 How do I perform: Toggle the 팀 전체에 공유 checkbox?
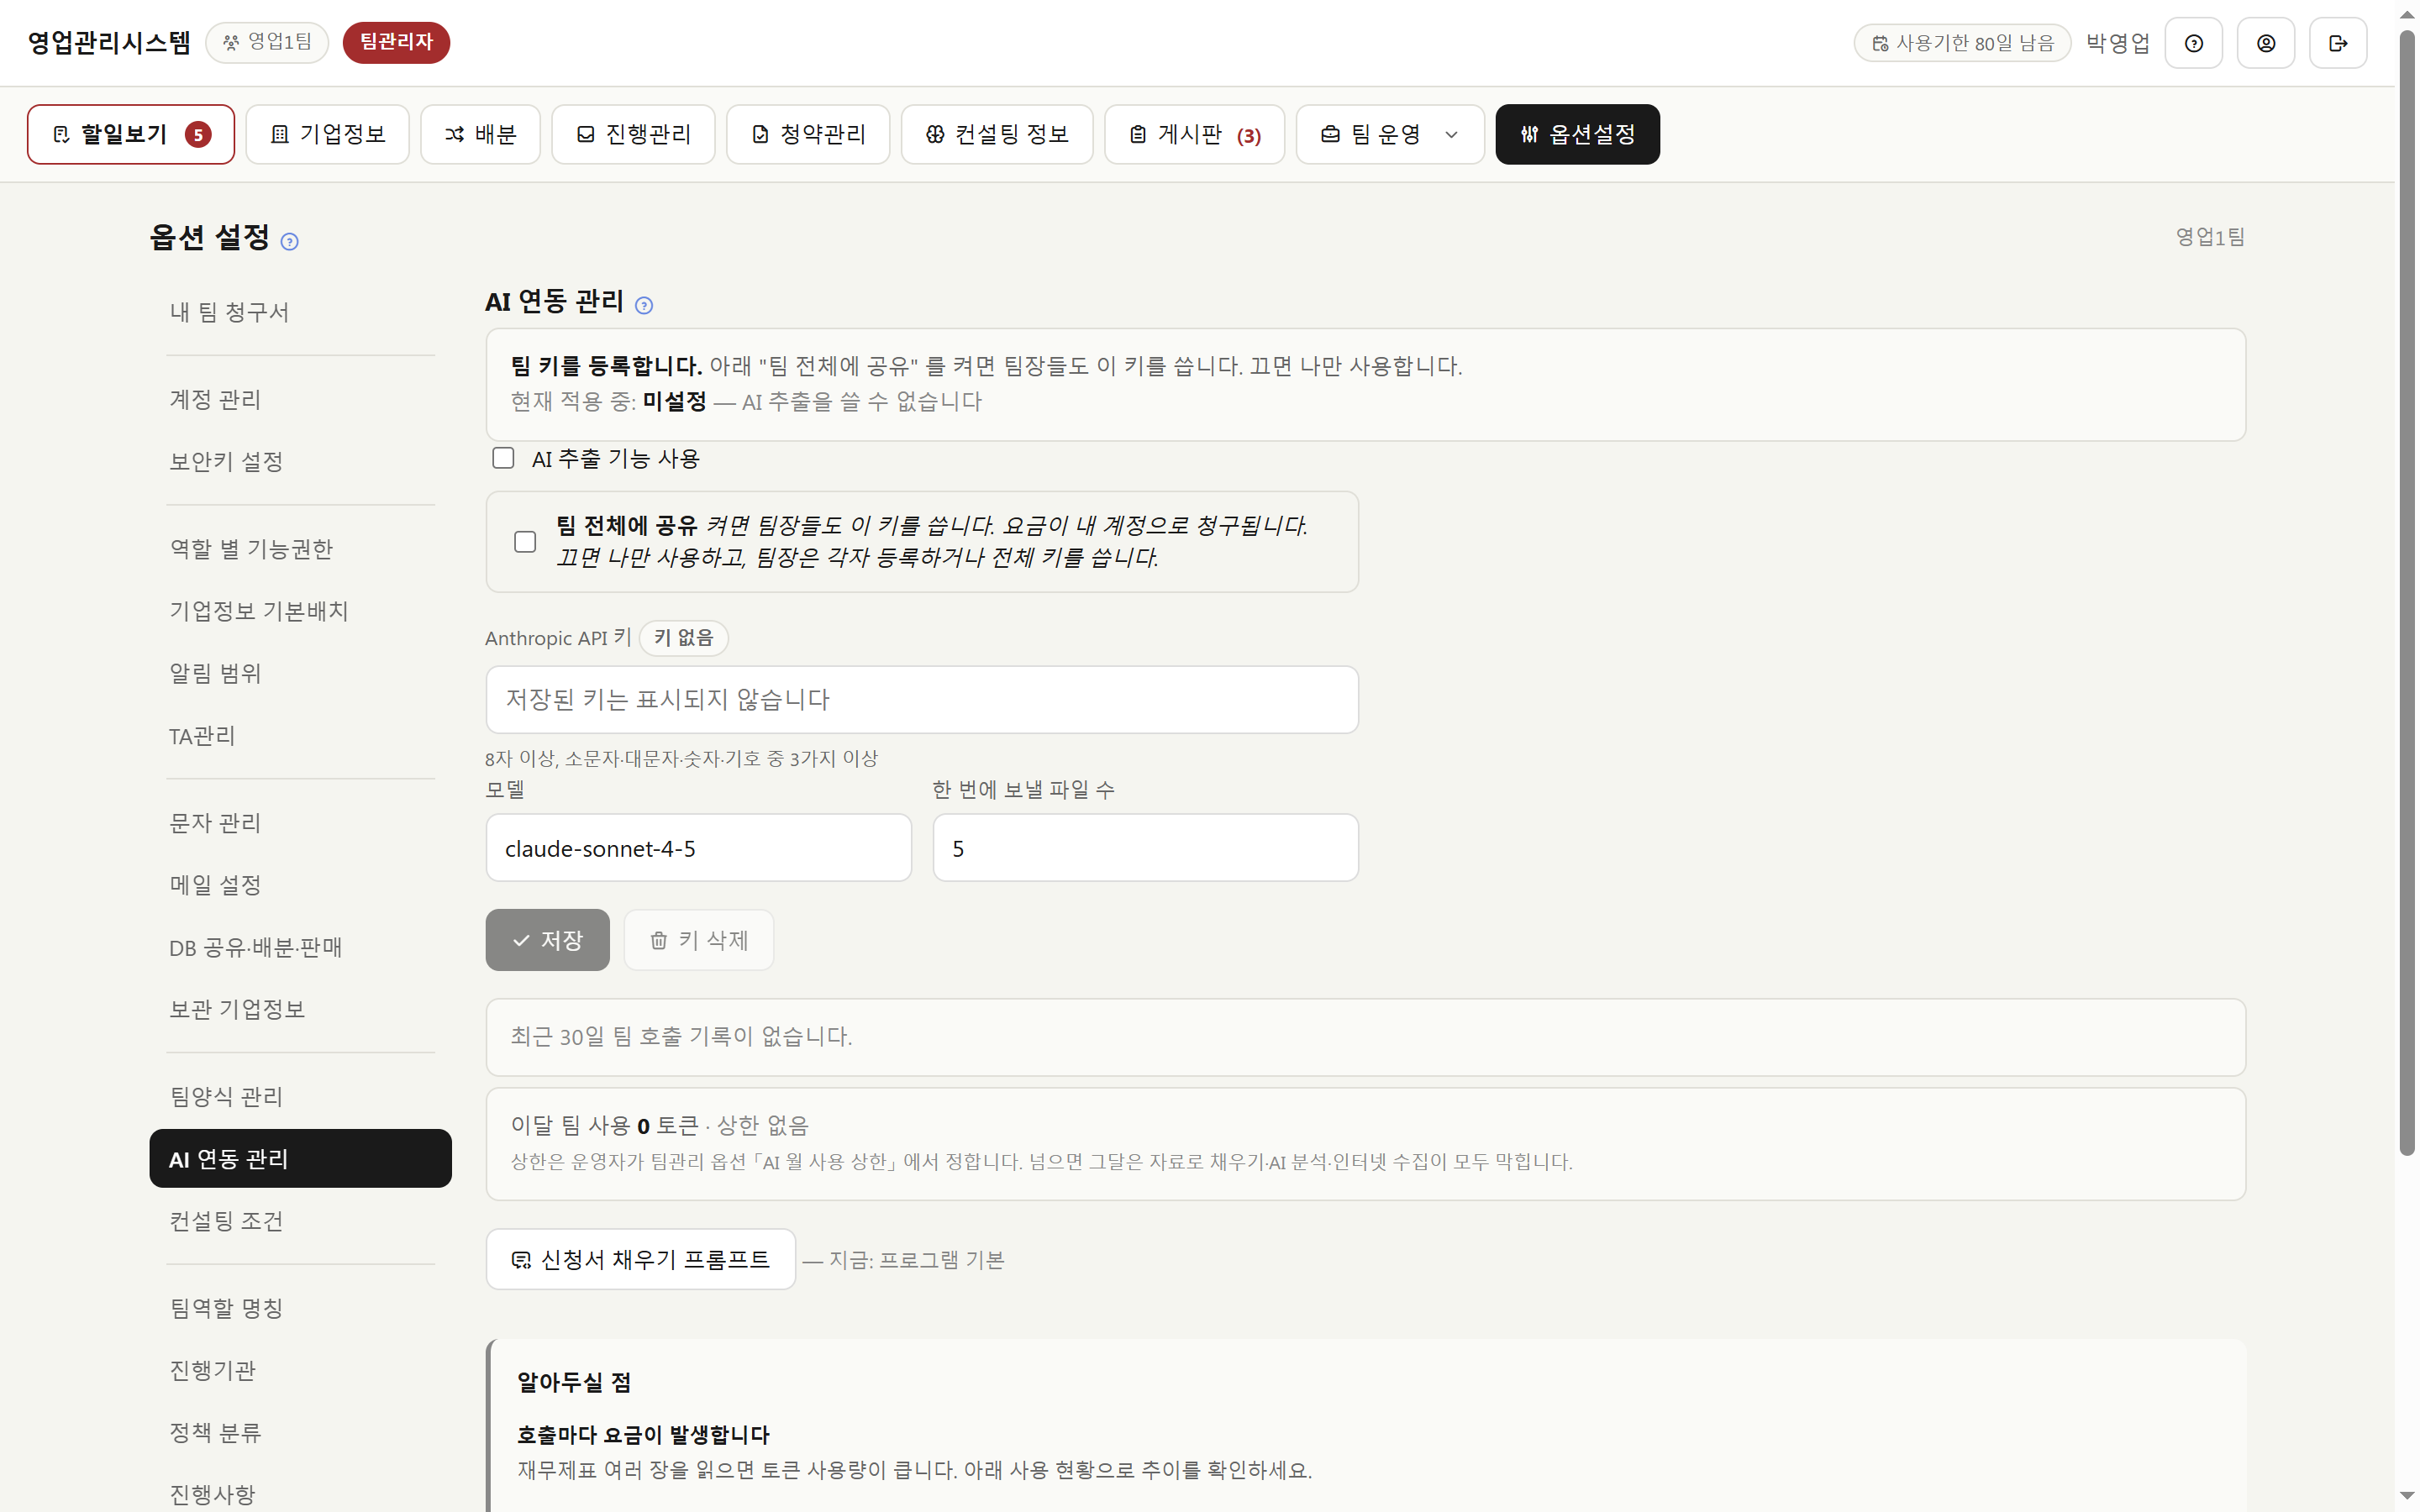tap(525, 541)
